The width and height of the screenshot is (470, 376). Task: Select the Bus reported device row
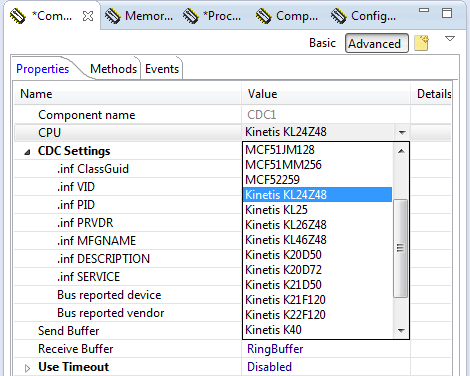point(127,295)
